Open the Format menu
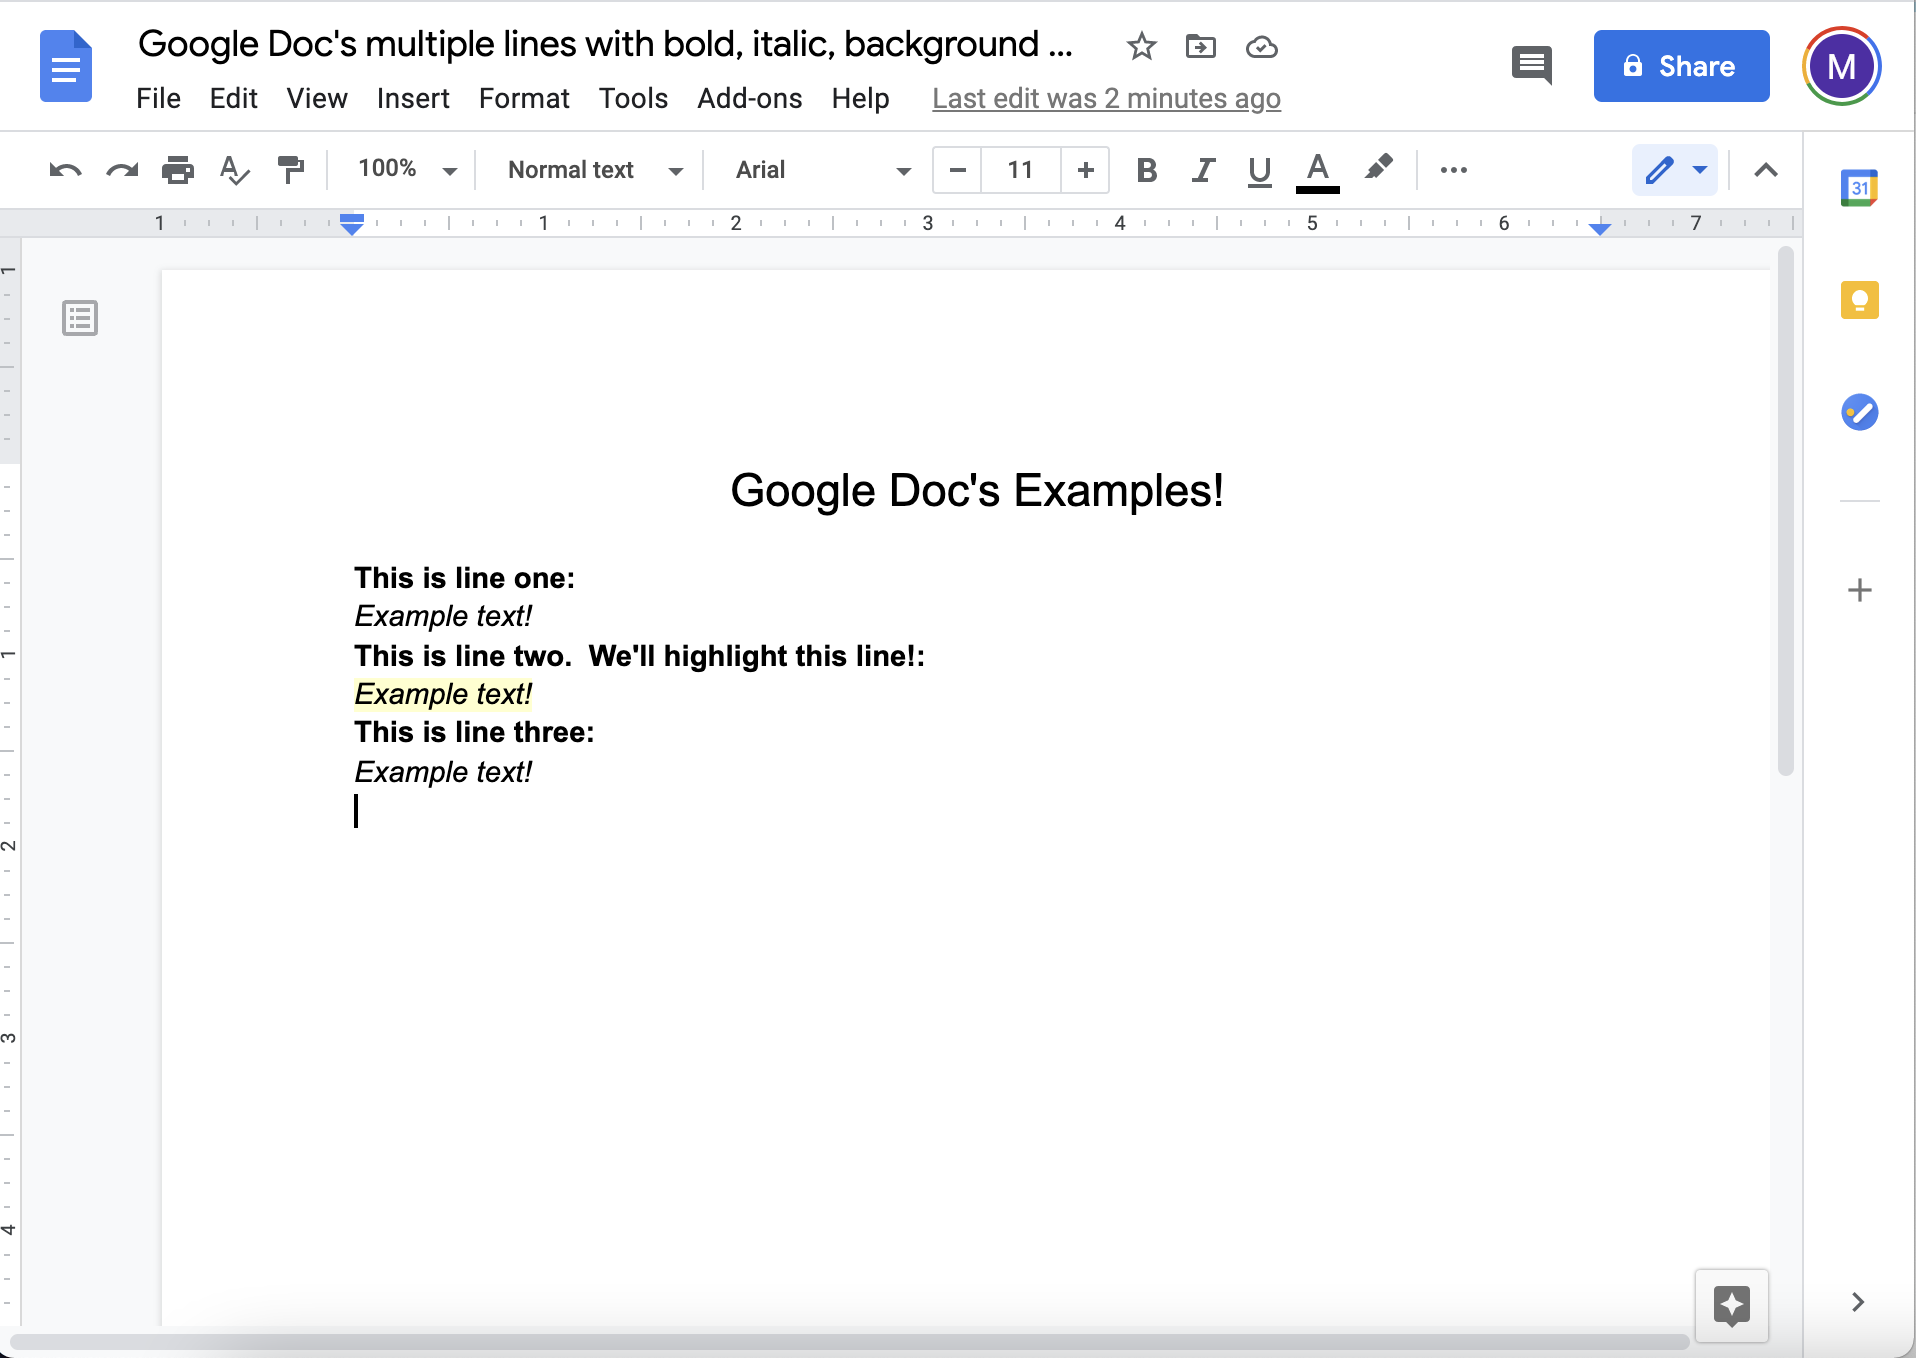Image resolution: width=1916 pixels, height=1358 pixels. click(524, 98)
